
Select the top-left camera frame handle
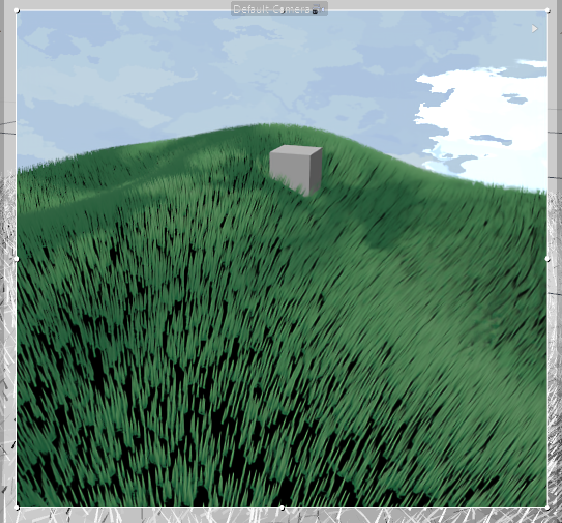pyautogui.click(x=17, y=10)
